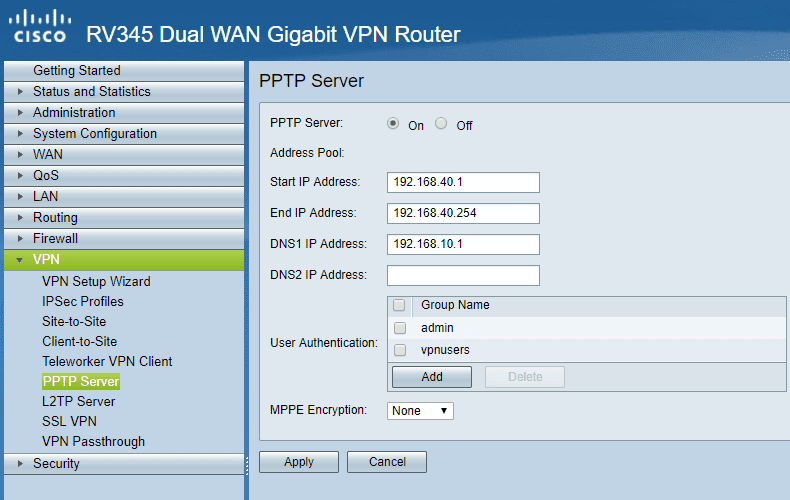Screen dimensions: 790x500
Task: Click the Cancel button
Action: tap(387, 462)
